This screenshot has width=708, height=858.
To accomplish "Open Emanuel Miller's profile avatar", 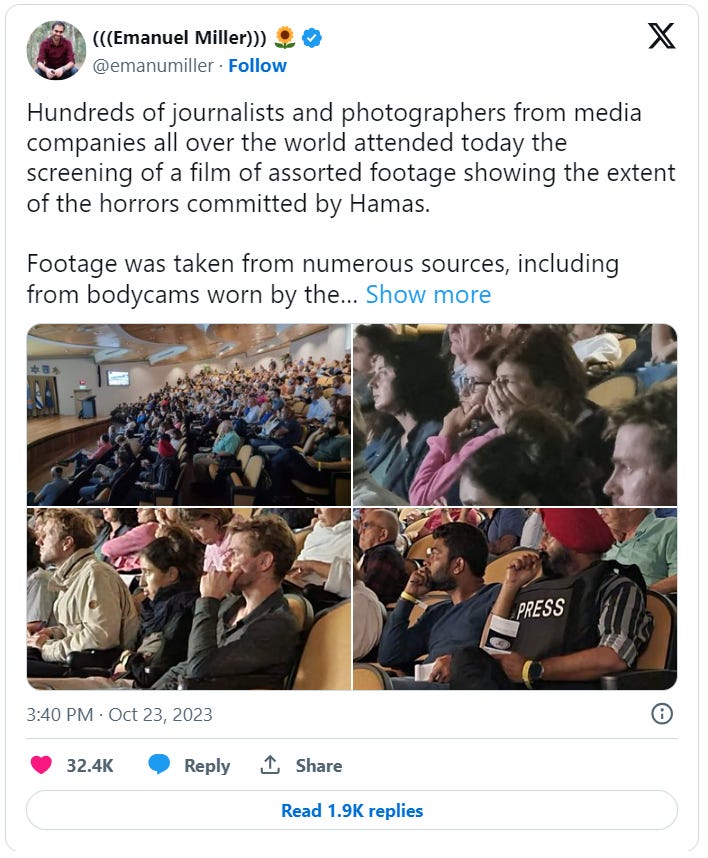I will [x=56, y=50].
